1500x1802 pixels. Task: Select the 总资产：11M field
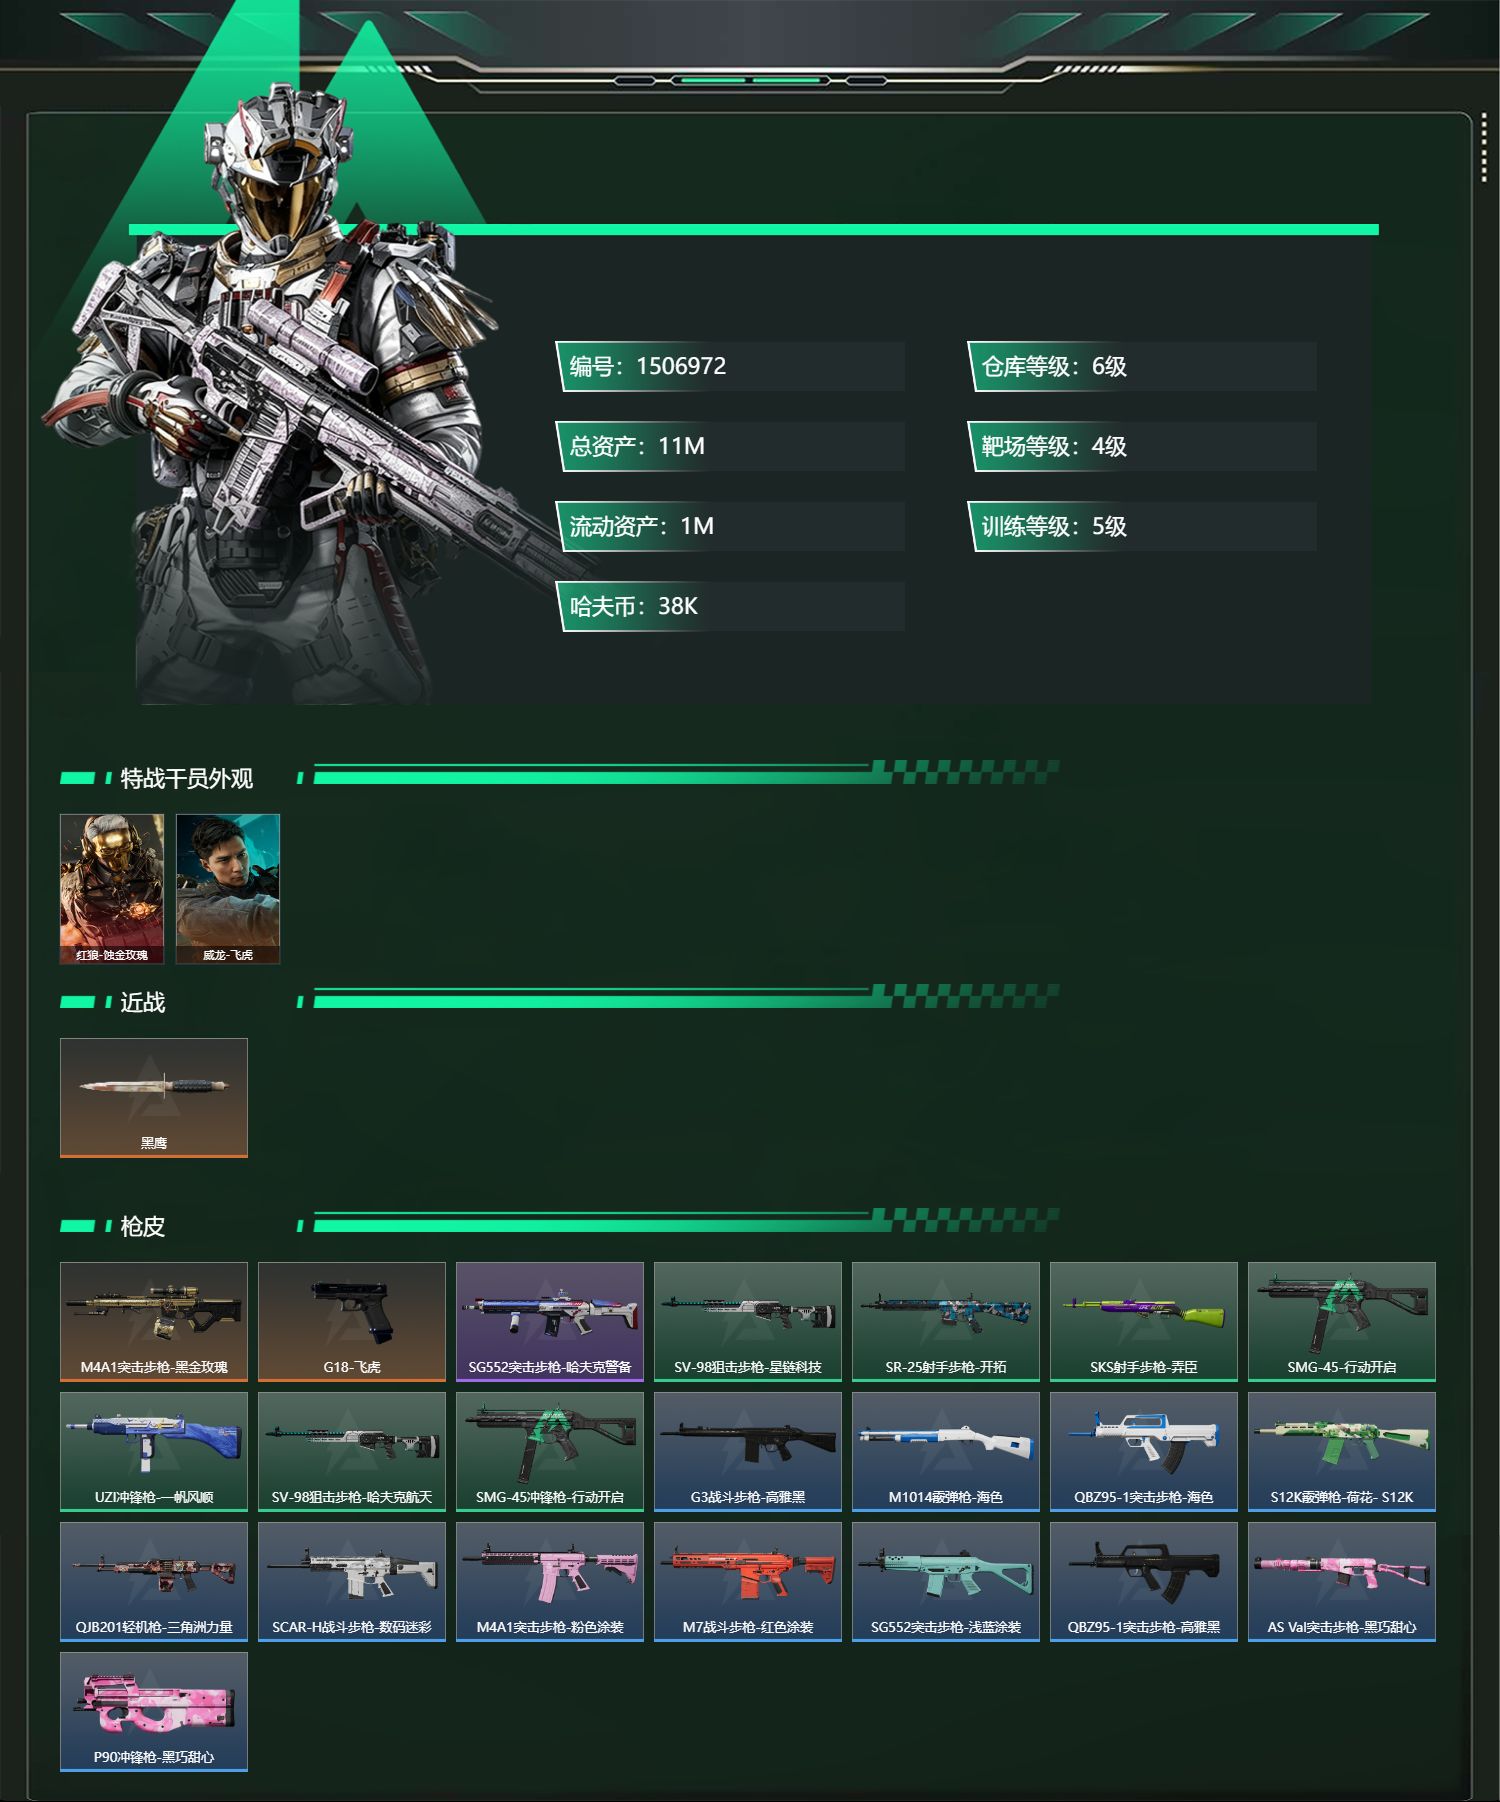pyautogui.click(x=730, y=446)
